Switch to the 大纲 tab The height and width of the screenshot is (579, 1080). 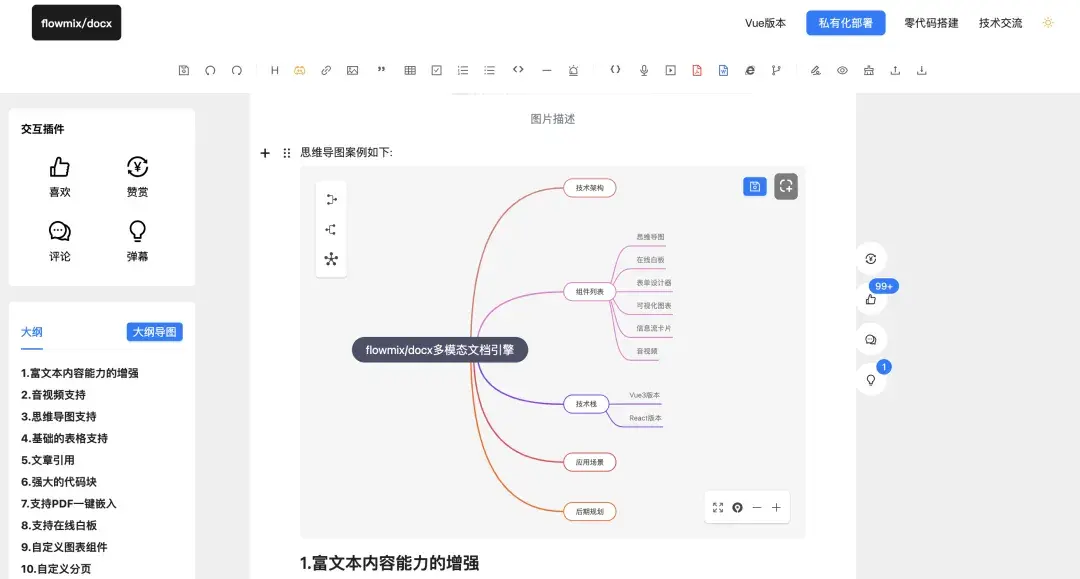[x=32, y=332]
